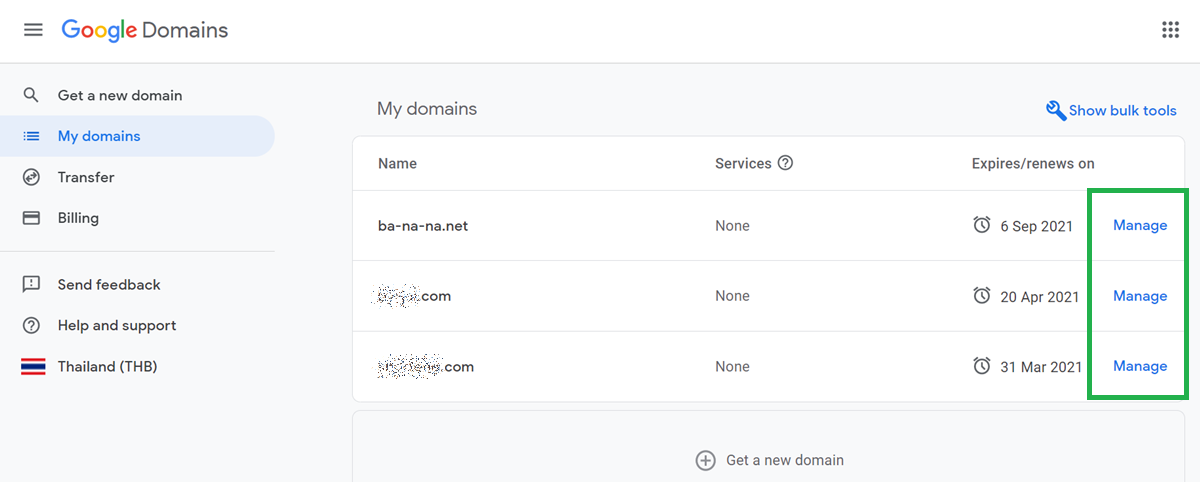Click the wrench icon for bulk tools
The image size is (1200, 482).
(1055, 110)
